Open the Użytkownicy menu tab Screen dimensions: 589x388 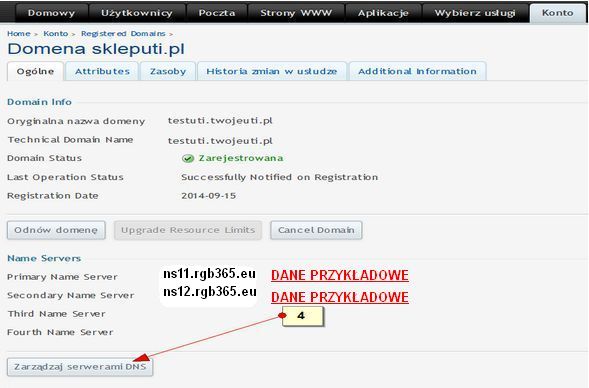pos(137,13)
